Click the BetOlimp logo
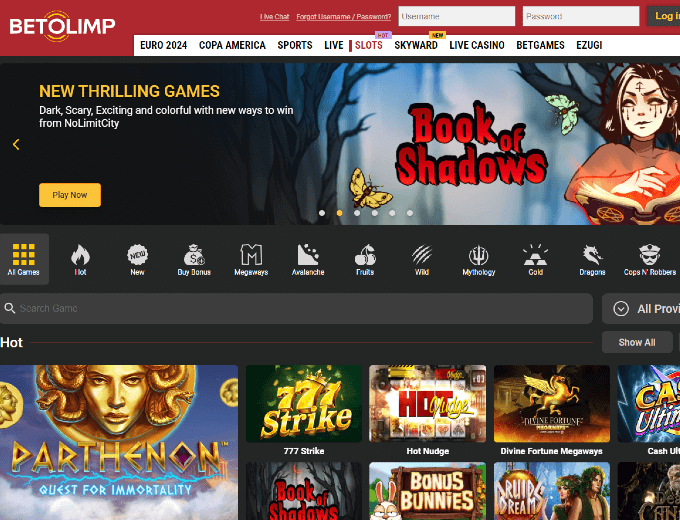Viewport: 680px width, 520px height. [x=62, y=26]
